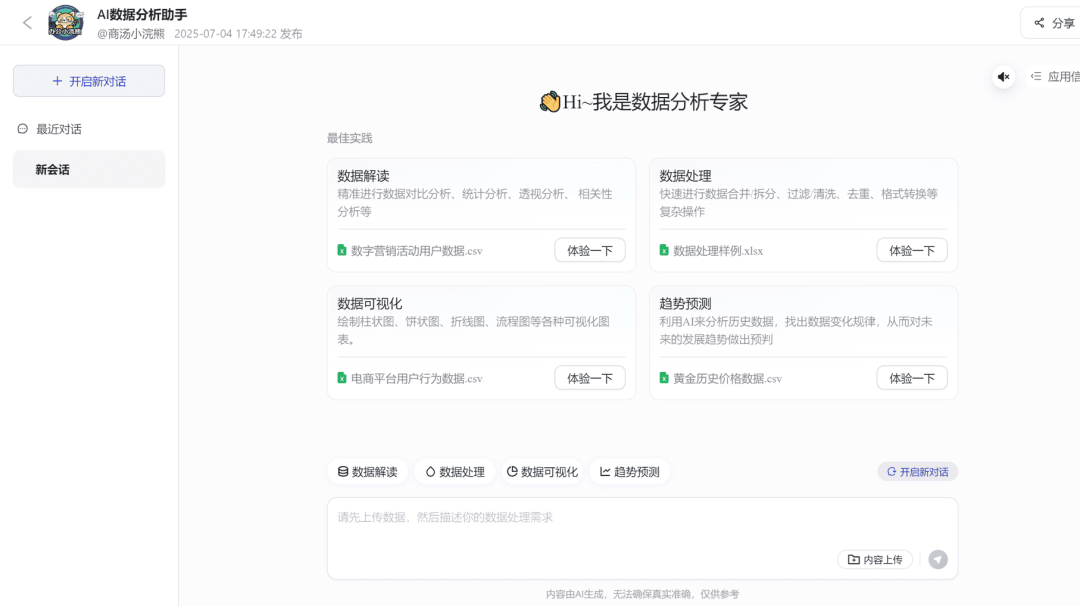Select the 数据可视化 card title
This screenshot has width=1080, height=607.
click(370, 303)
